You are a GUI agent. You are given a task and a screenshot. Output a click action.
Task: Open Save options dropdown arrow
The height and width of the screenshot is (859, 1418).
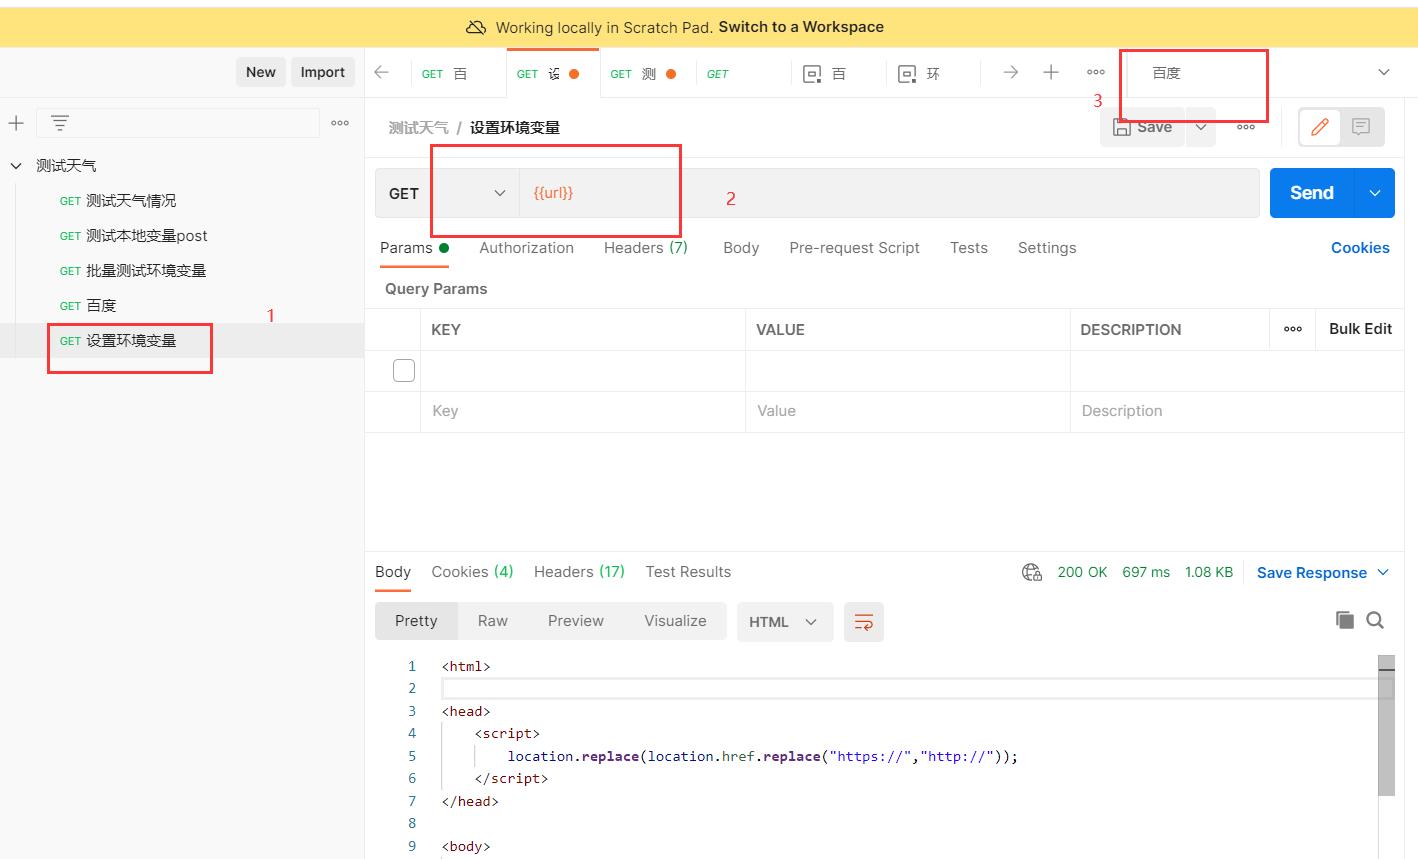point(1201,127)
